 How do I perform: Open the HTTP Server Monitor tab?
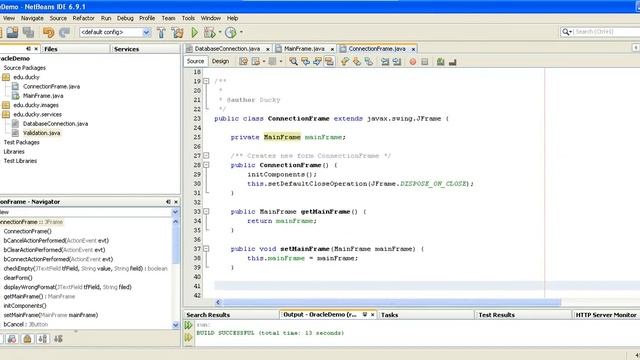pyautogui.click(x=606, y=315)
